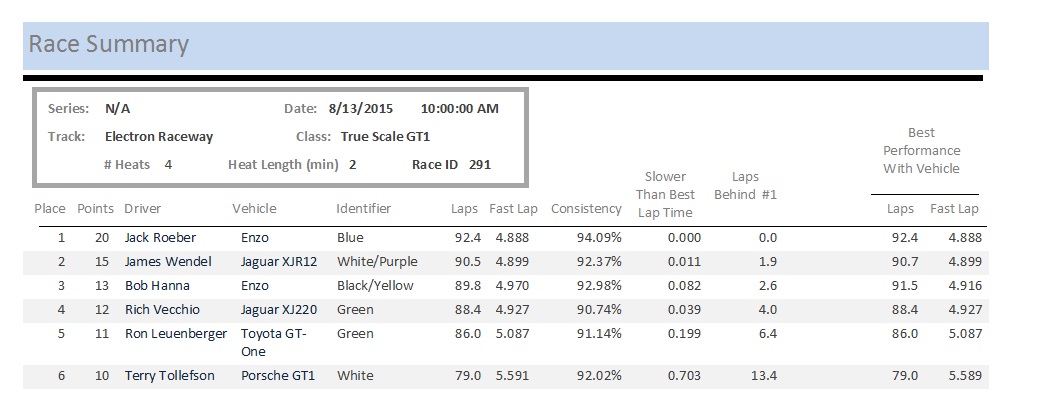Click vehicle Toyota GT-One
1052x403 pixels.
(273, 343)
